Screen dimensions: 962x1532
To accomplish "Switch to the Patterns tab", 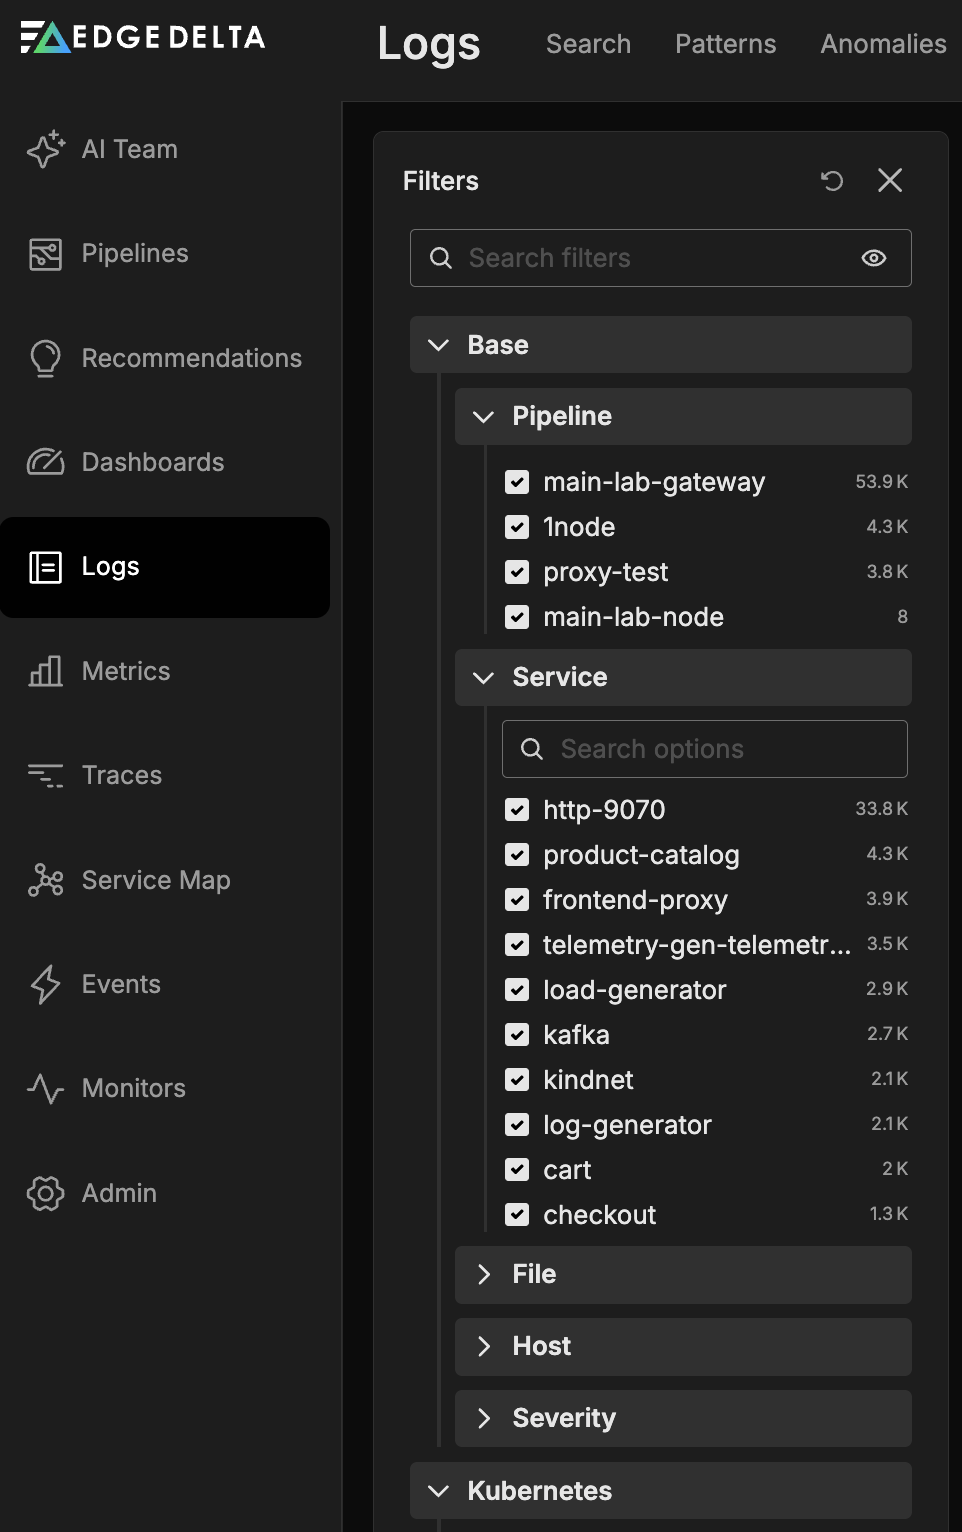I will (x=725, y=44).
